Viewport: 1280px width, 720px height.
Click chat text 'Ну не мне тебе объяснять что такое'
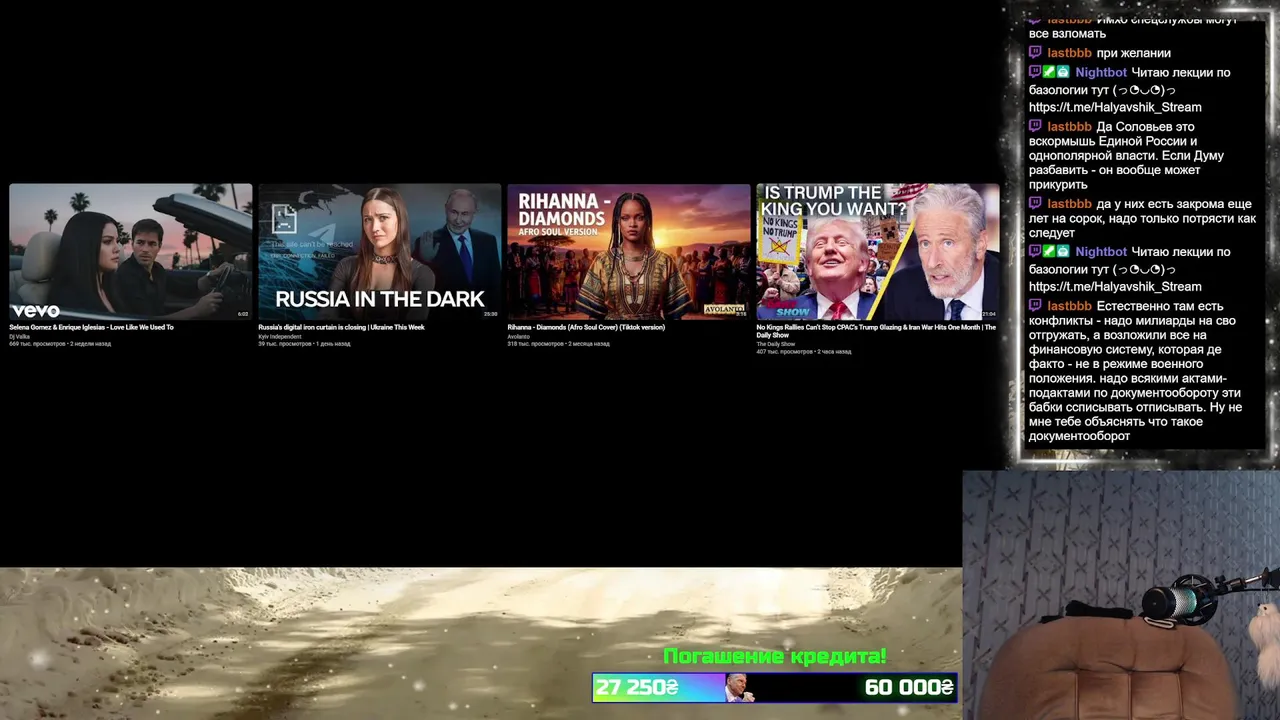(x=1136, y=414)
